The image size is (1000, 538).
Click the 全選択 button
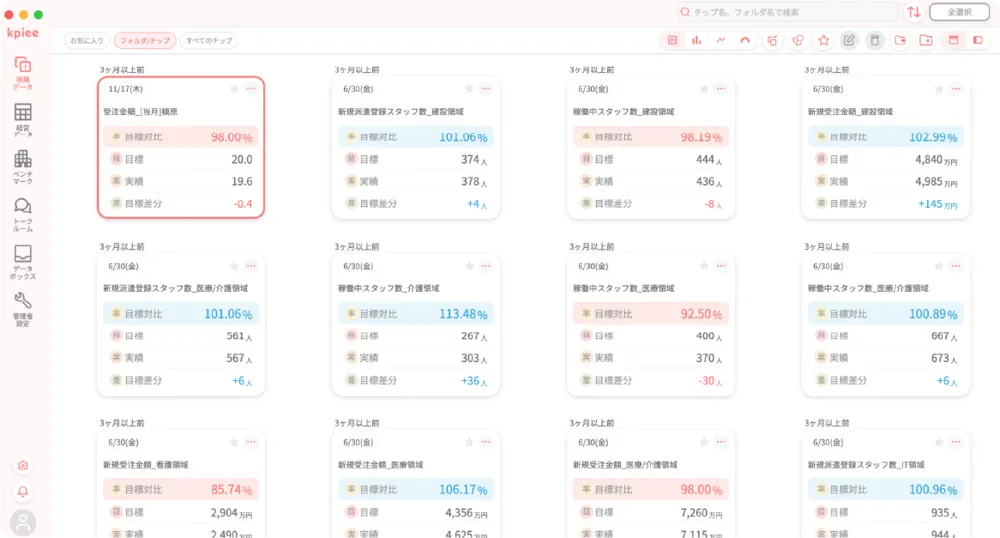click(959, 12)
